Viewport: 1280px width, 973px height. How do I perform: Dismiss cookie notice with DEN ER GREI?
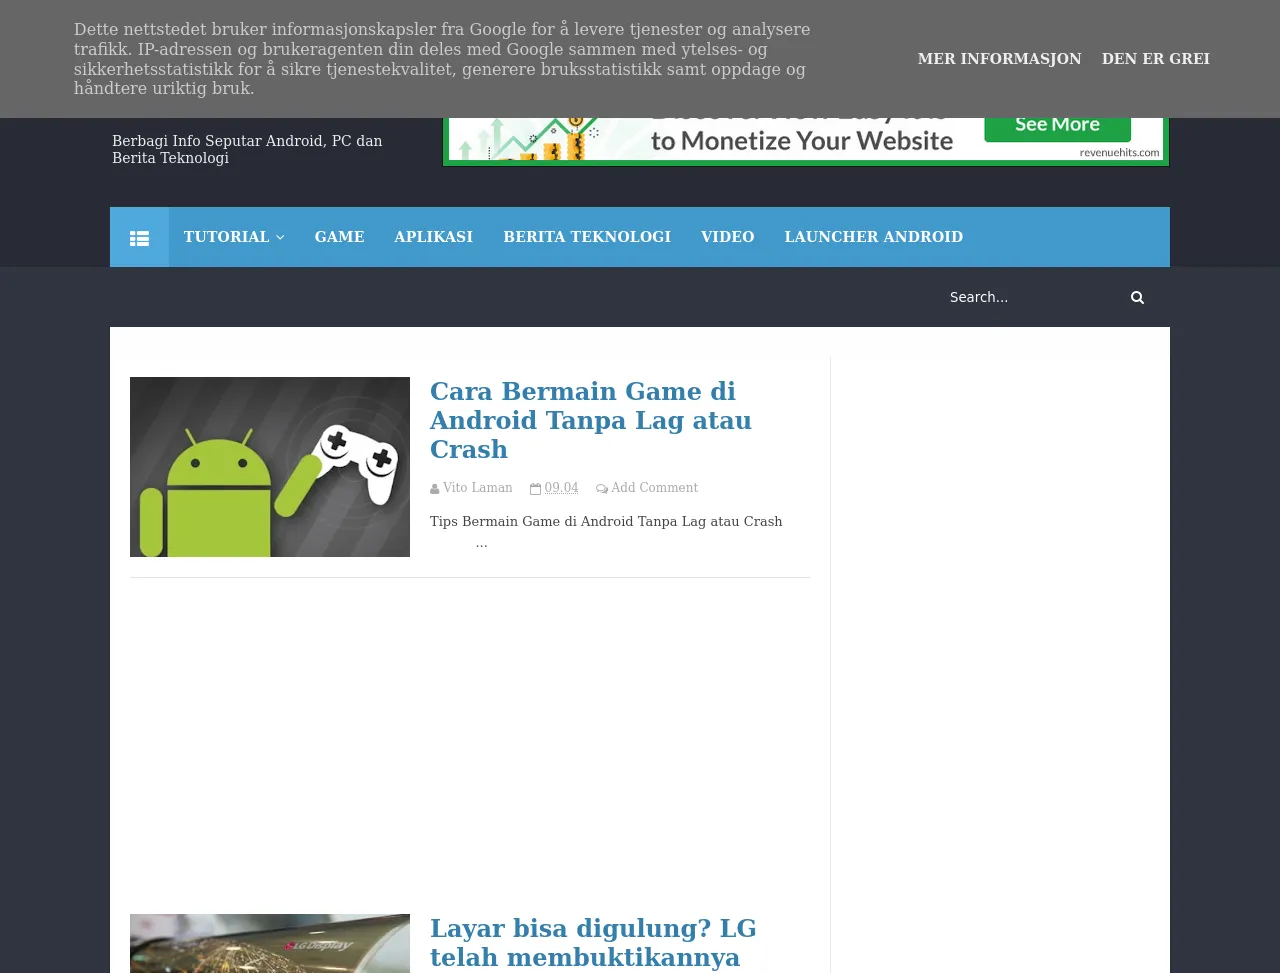pyautogui.click(x=1156, y=59)
